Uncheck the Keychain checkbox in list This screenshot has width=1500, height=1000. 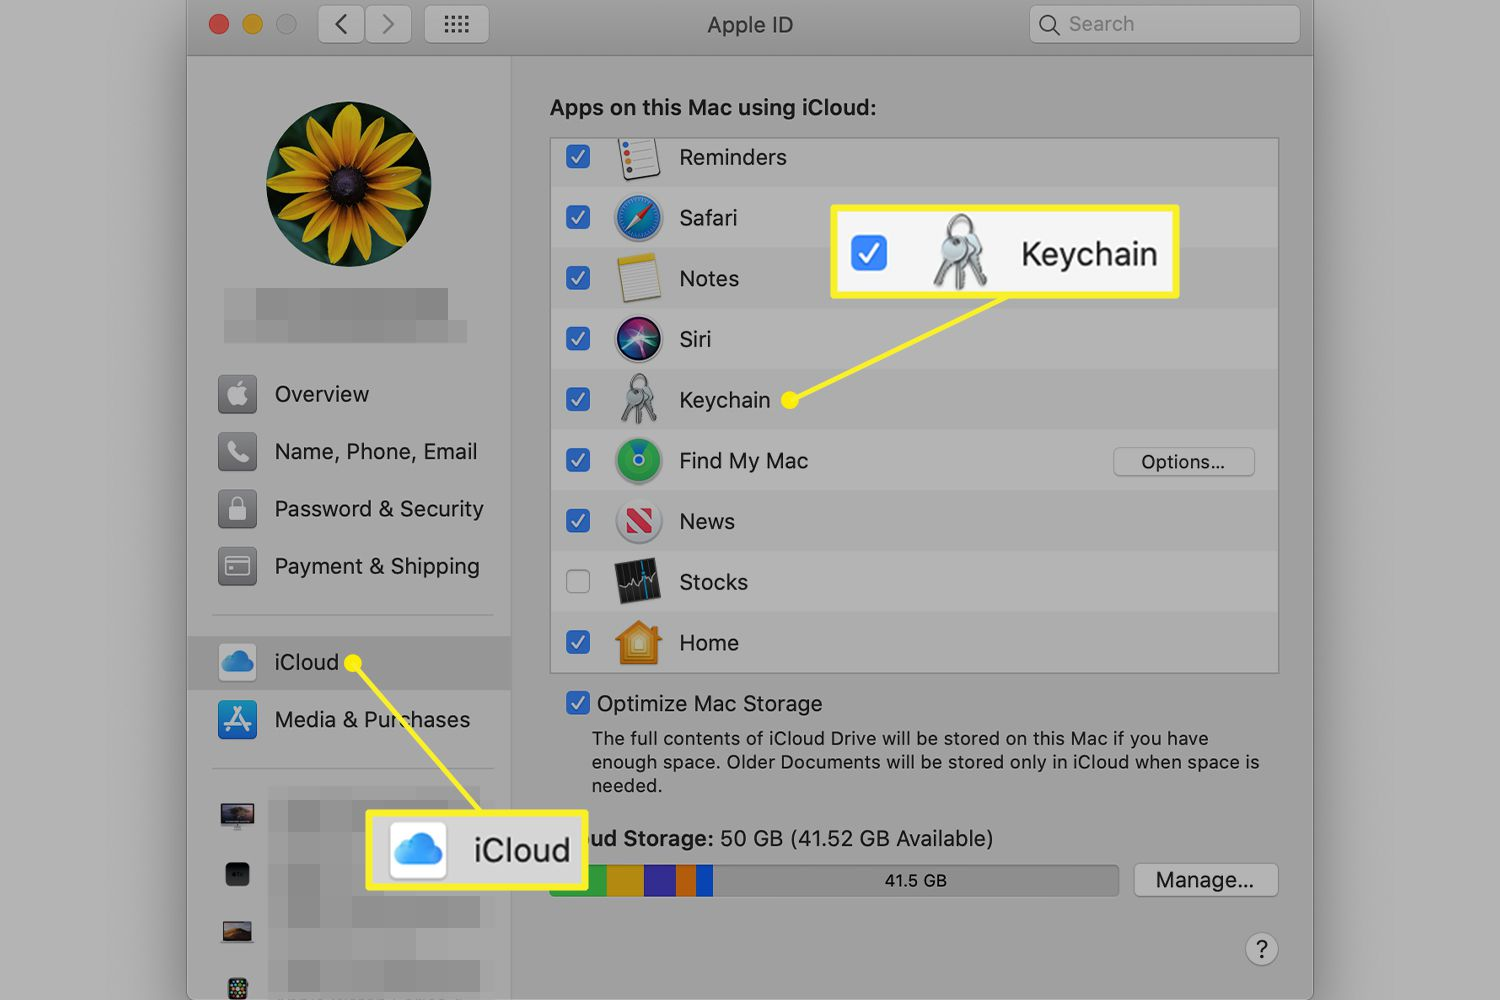pos(578,400)
